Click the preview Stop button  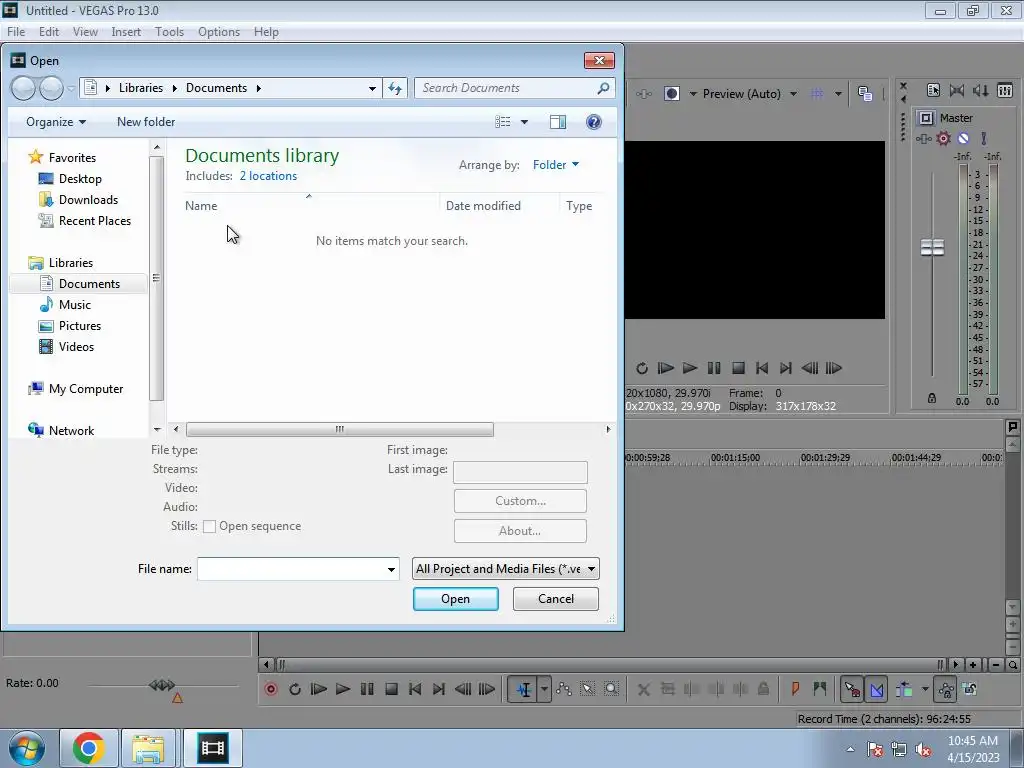(738, 368)
